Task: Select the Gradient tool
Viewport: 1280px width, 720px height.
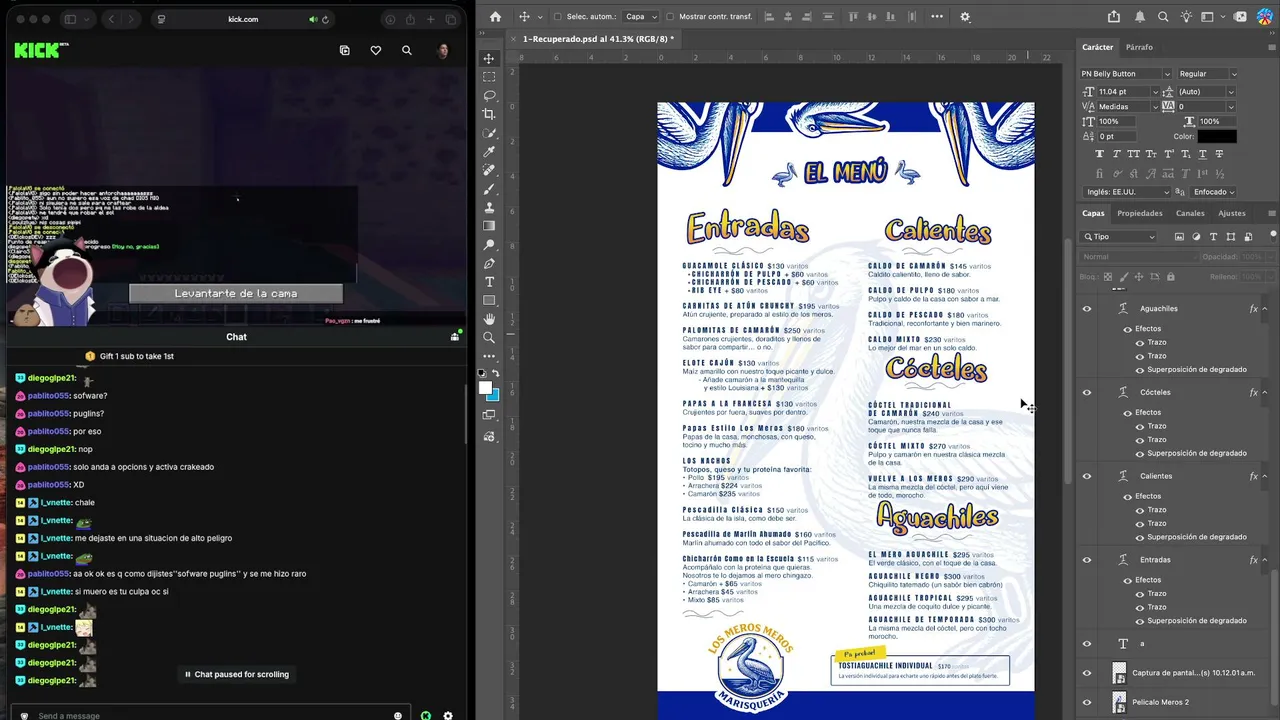Action: pos(489,226)
